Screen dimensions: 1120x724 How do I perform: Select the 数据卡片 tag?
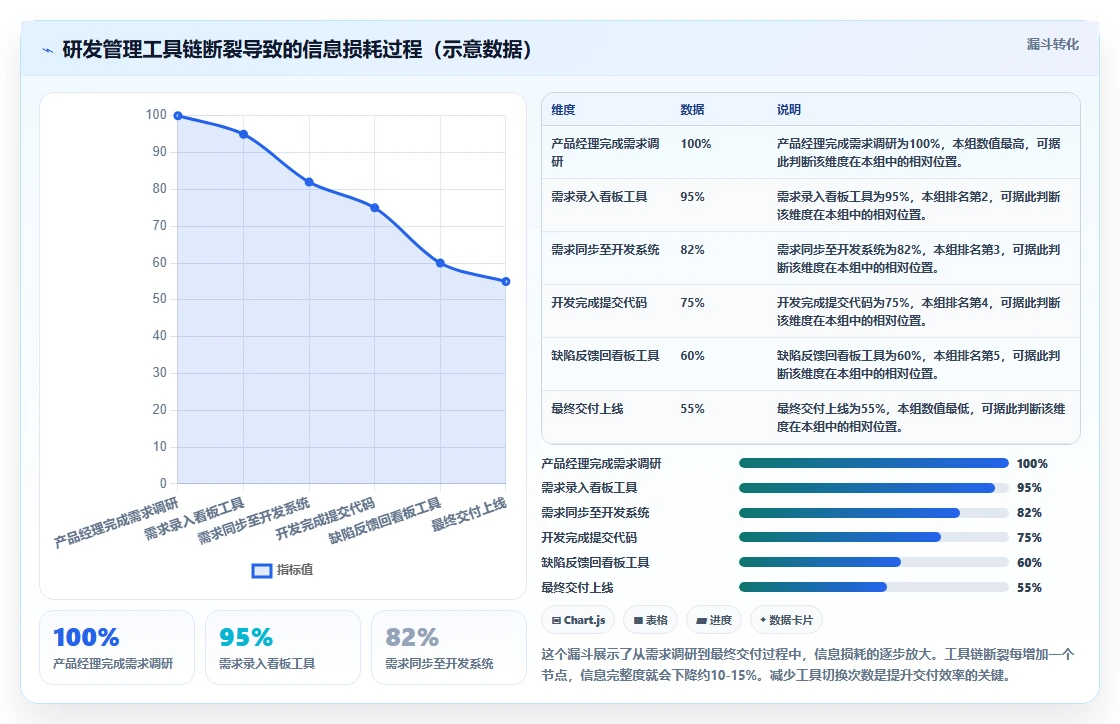coord(786,620)
